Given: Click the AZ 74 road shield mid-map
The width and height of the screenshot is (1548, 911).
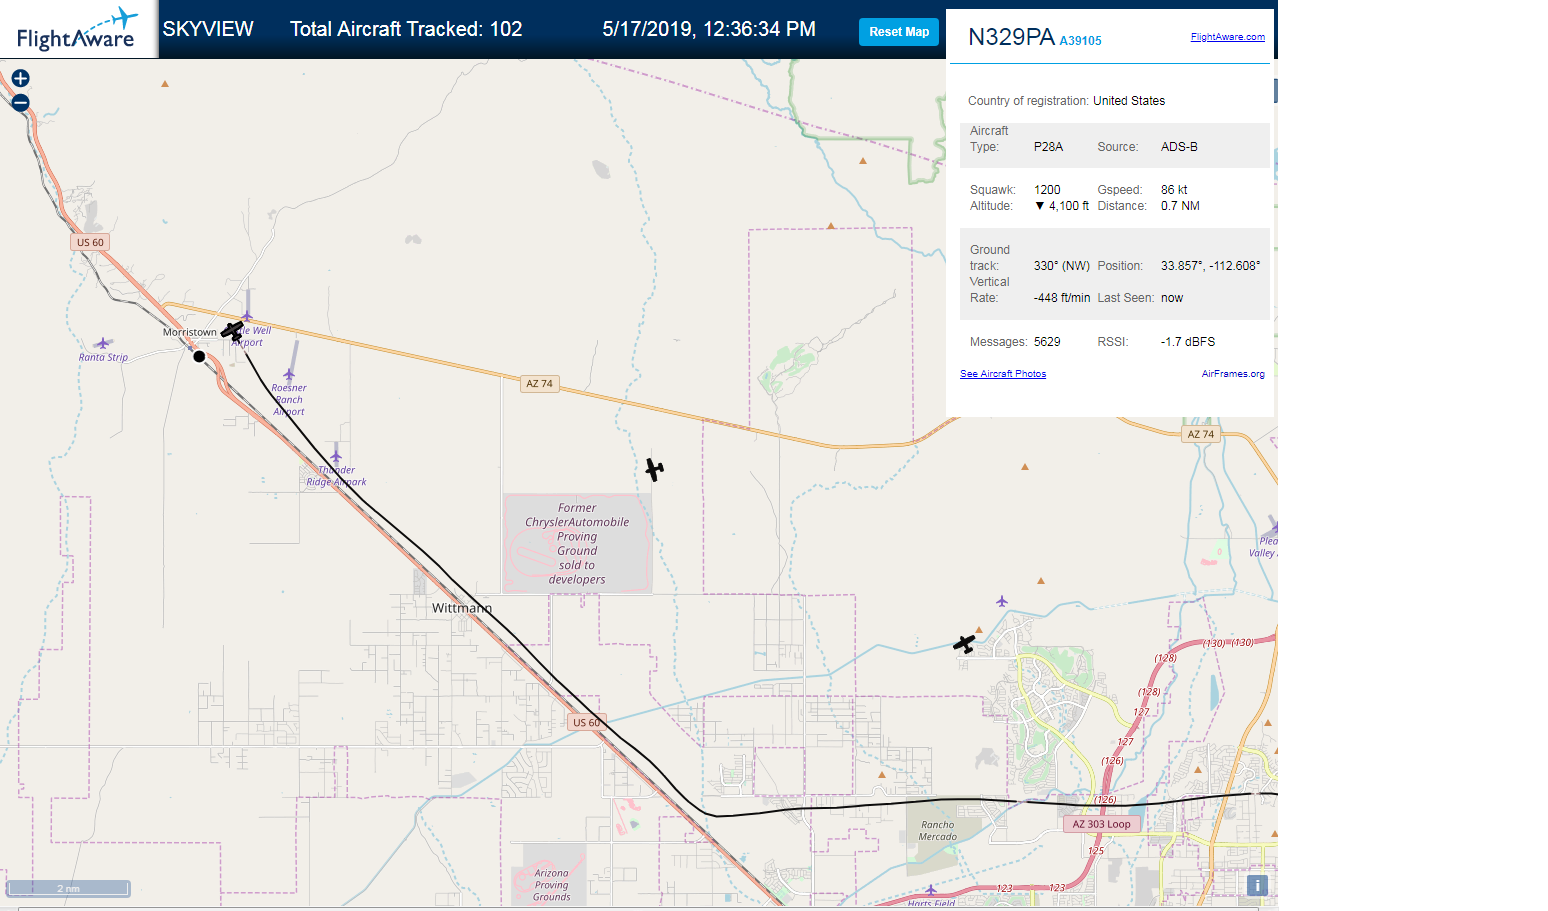Looking at the screenshot, I should (x=540, y=384).
